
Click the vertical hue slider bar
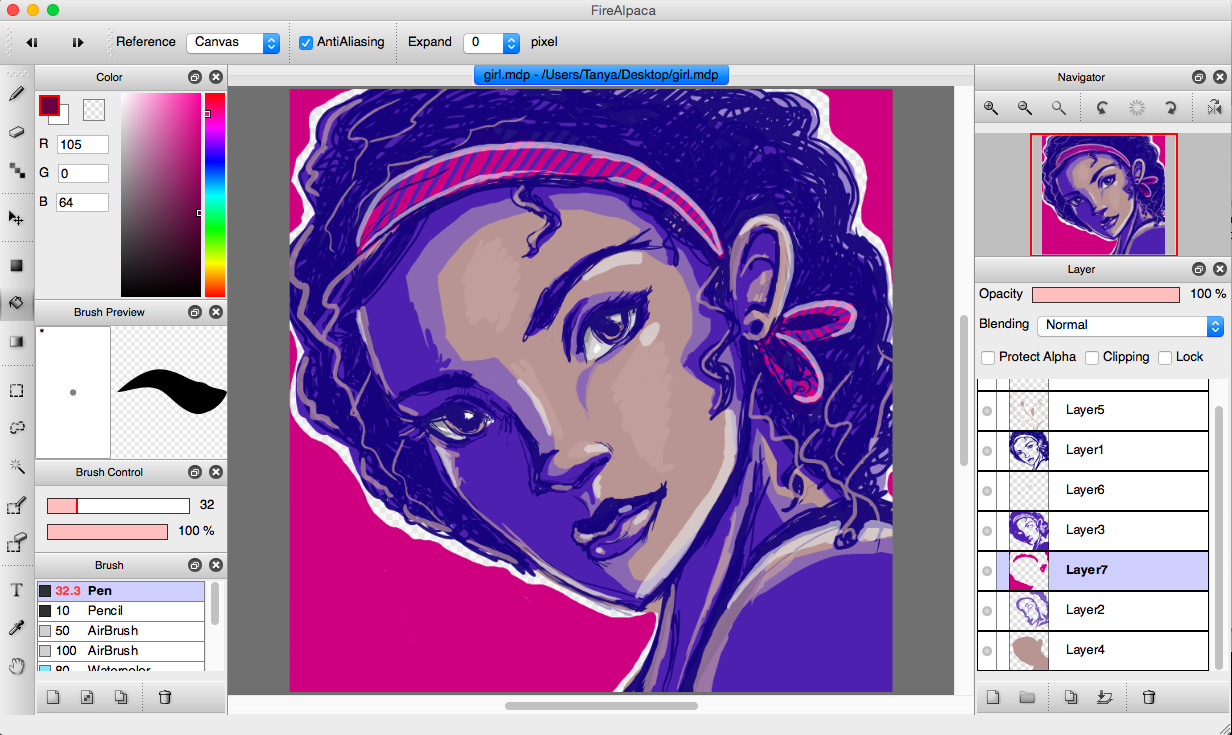click(215, 195)
